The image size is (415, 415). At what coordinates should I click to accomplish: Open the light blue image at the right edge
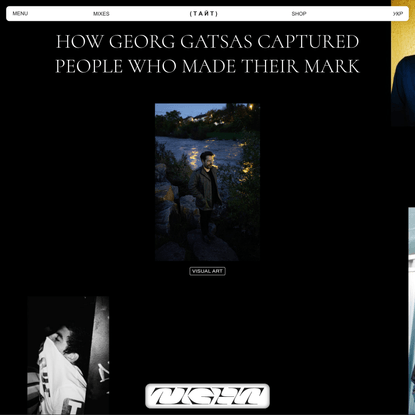point(412,311)
